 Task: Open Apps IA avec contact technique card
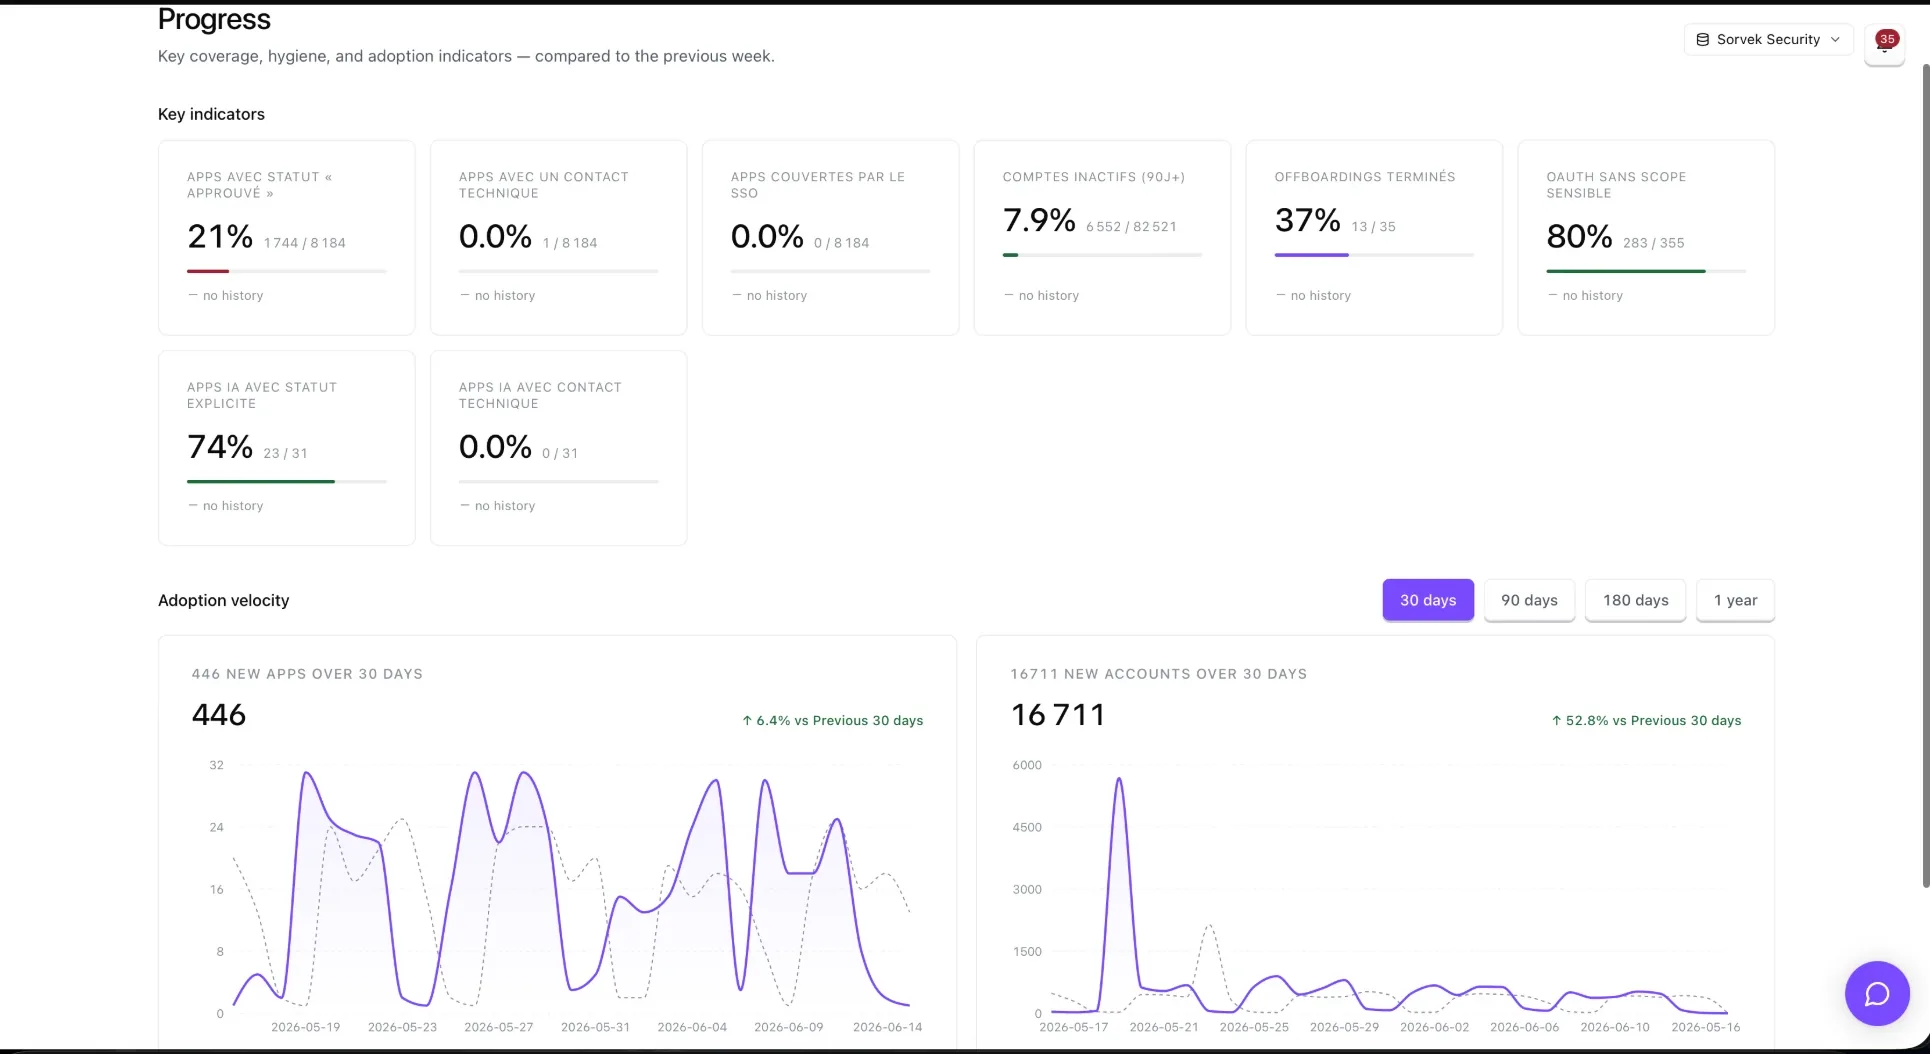(x=559, y=448)
